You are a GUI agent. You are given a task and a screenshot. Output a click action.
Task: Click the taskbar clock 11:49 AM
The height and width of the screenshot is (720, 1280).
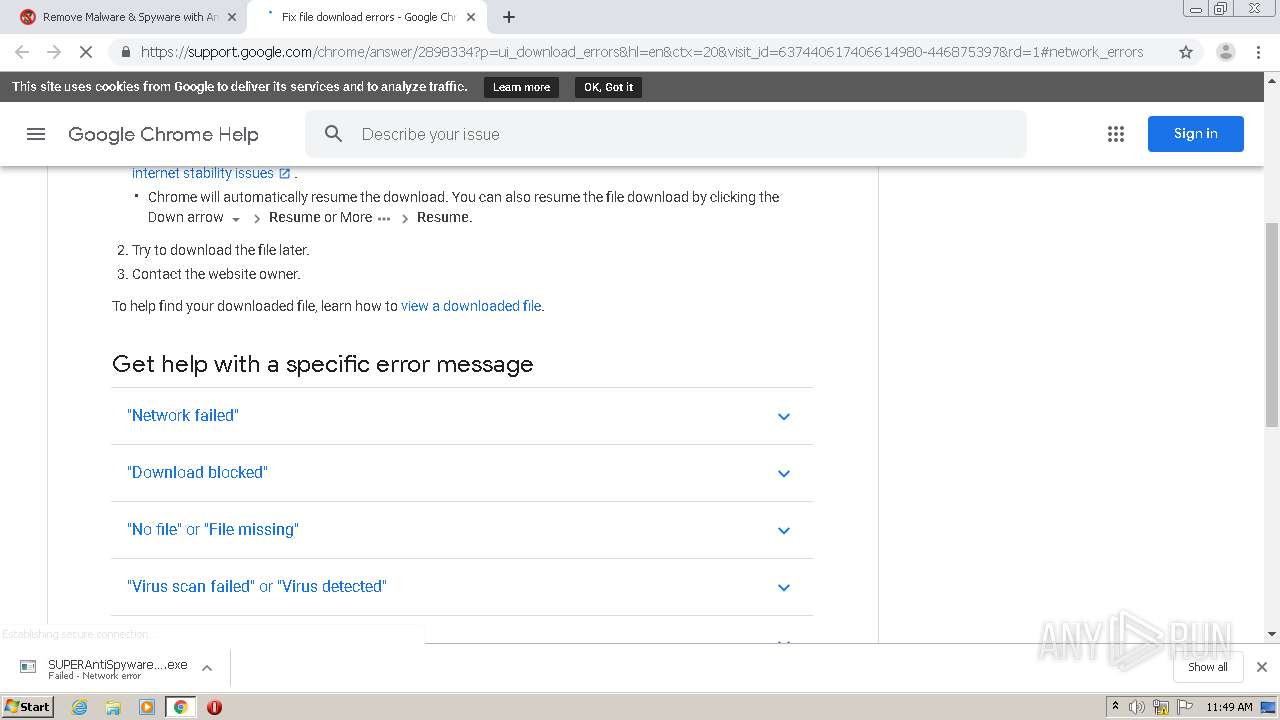pos(1229,707)
